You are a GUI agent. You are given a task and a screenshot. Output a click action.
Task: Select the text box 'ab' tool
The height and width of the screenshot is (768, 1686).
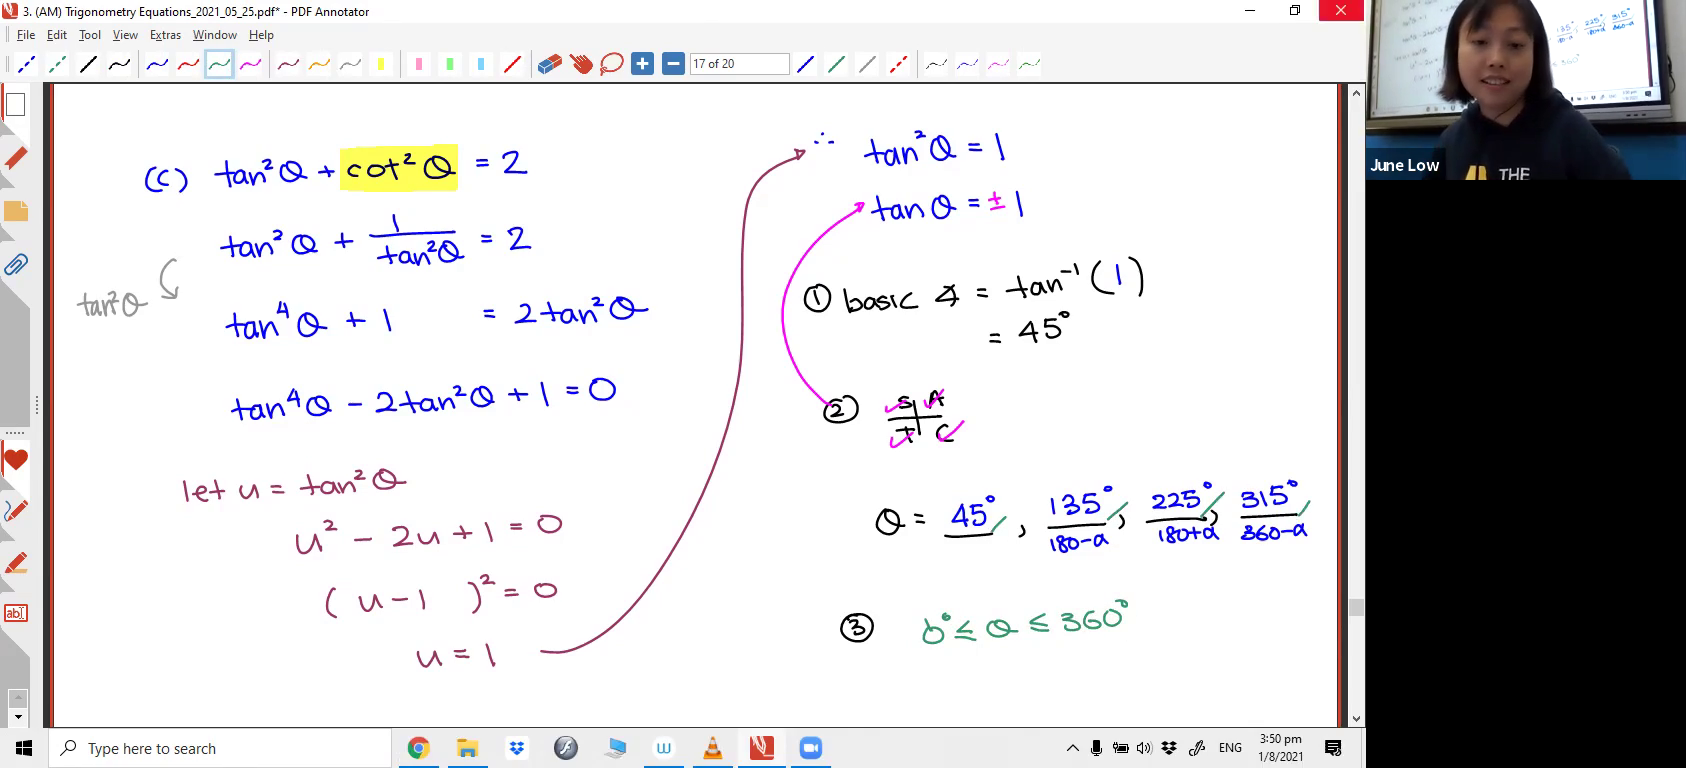15,613
